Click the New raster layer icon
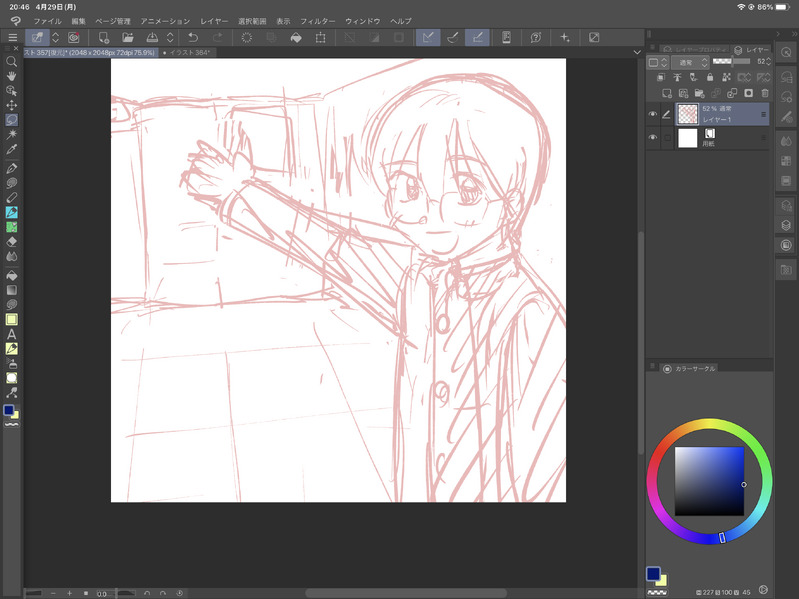799x599 pixels. point(667,93)
